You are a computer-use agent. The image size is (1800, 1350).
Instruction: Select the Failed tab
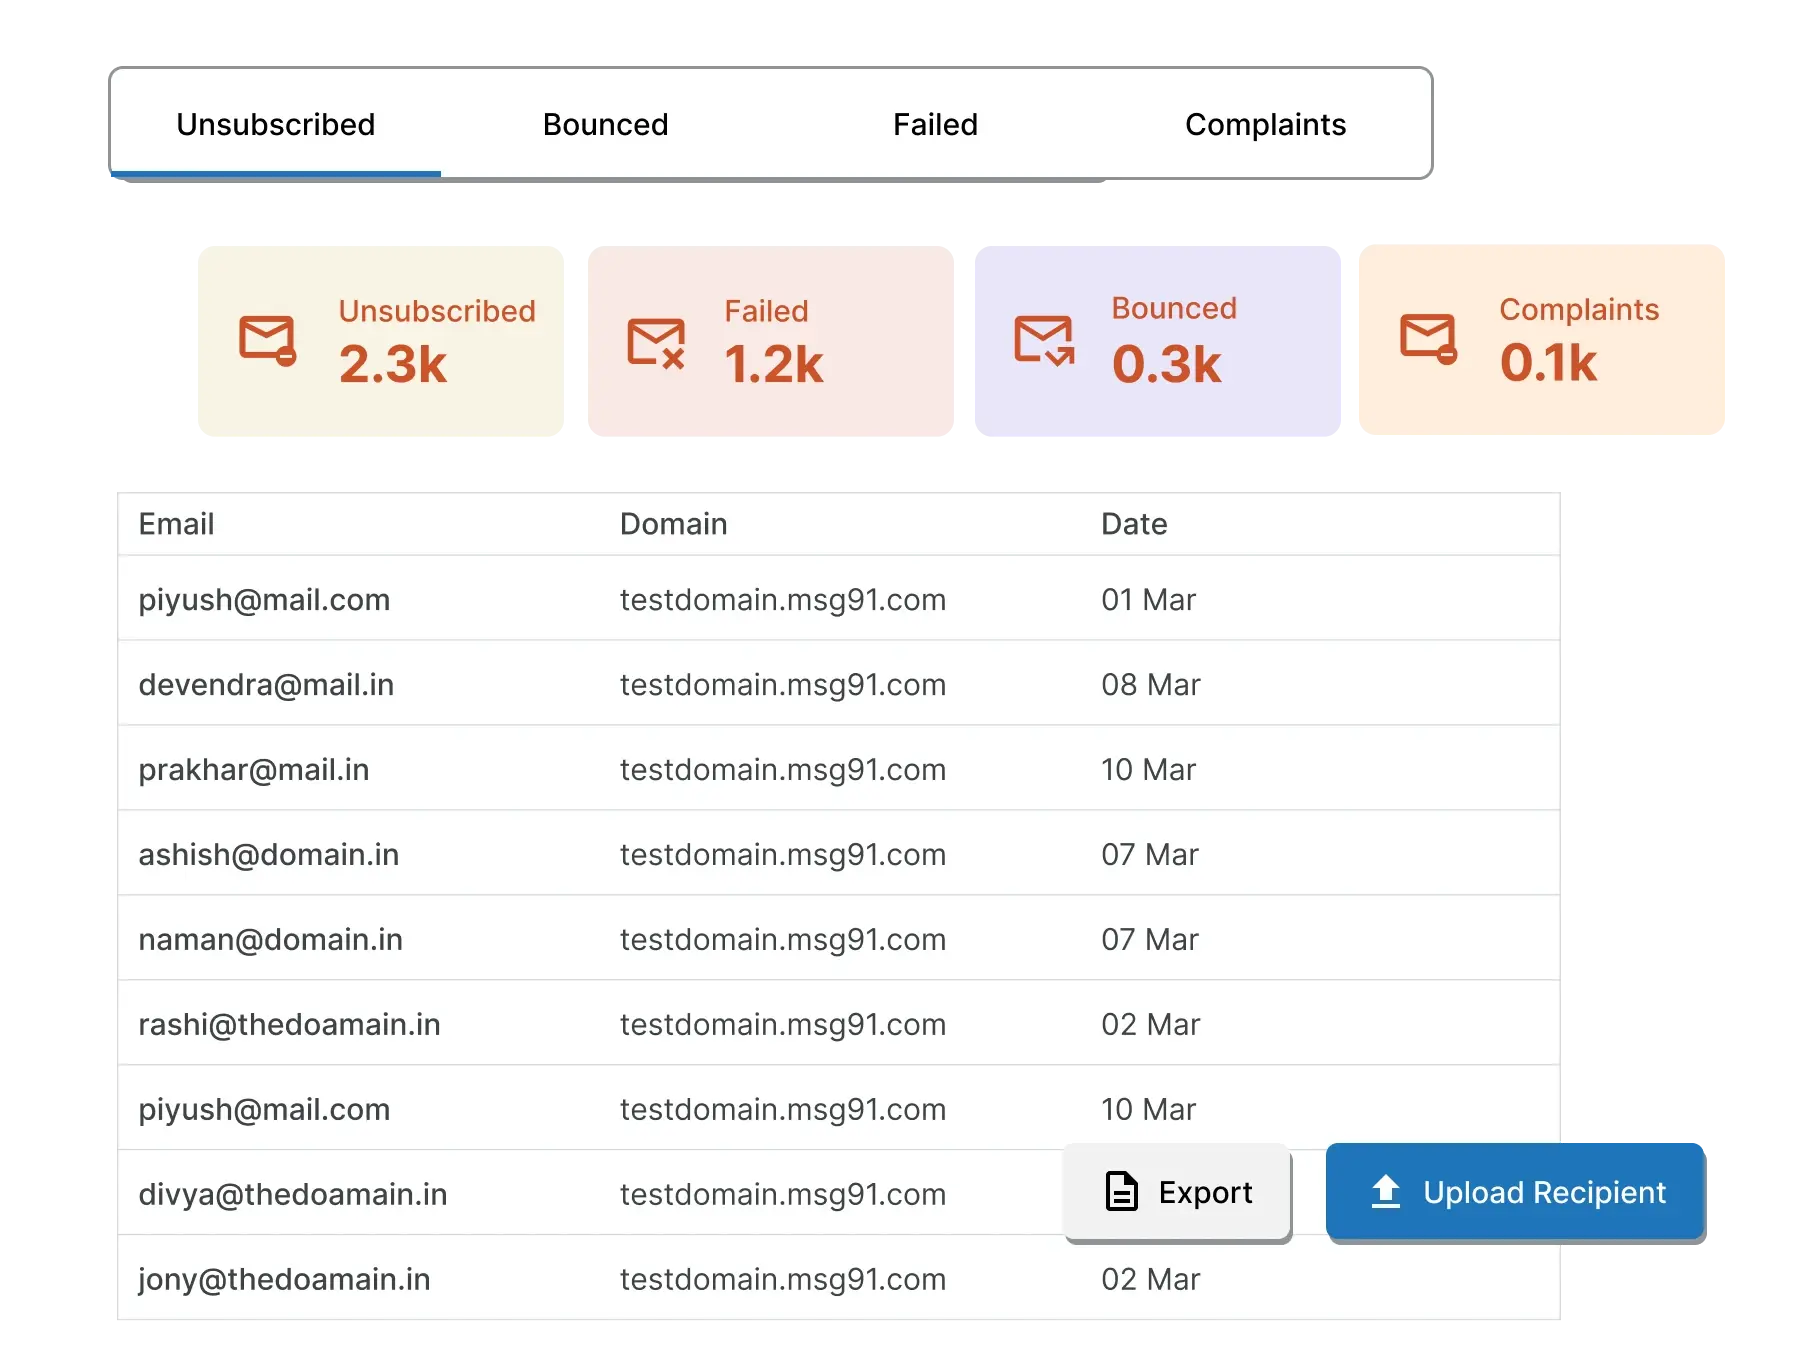(935, 125)
